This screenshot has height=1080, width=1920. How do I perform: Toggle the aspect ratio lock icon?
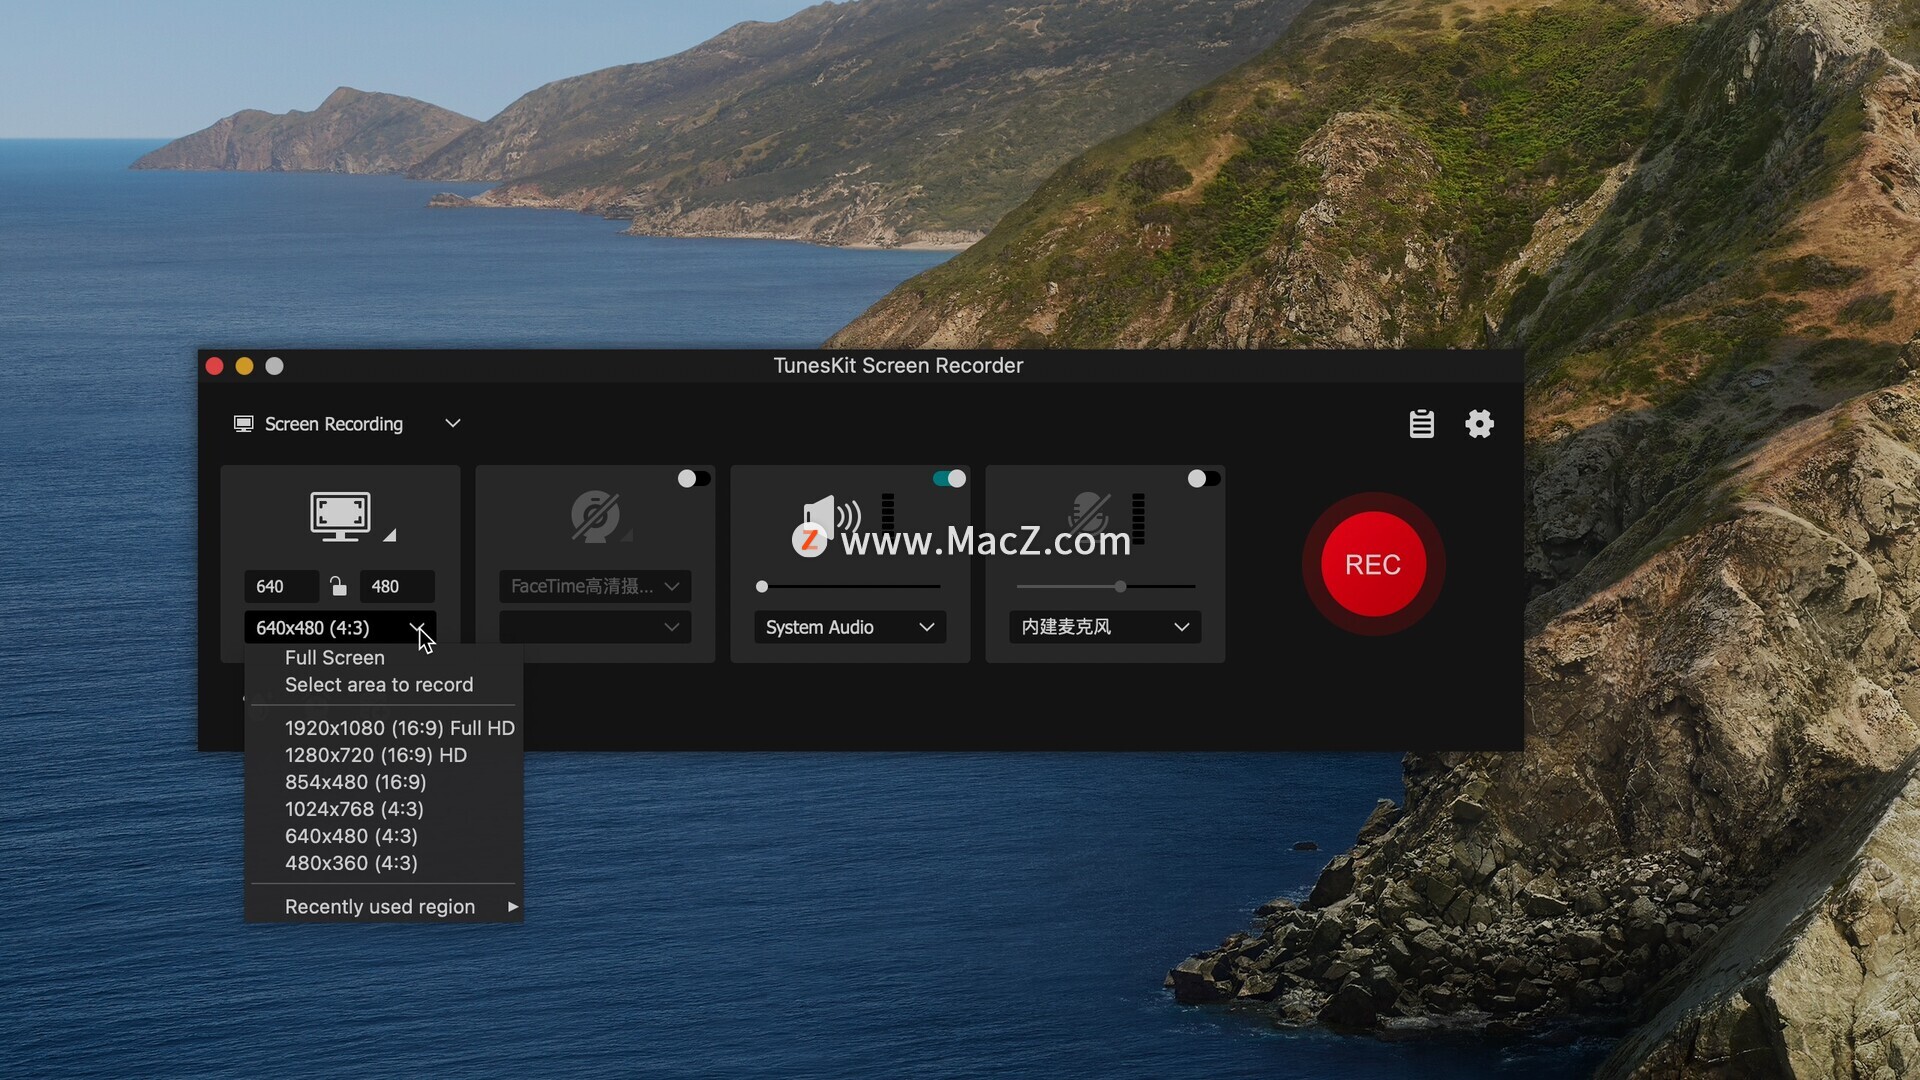point(338,586)
